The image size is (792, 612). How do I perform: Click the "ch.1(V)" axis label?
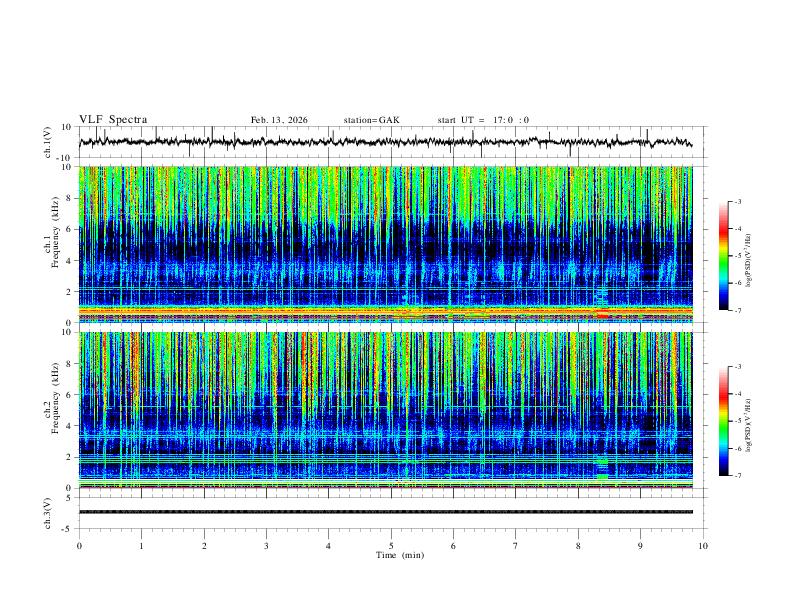click(x=48, y=142)
